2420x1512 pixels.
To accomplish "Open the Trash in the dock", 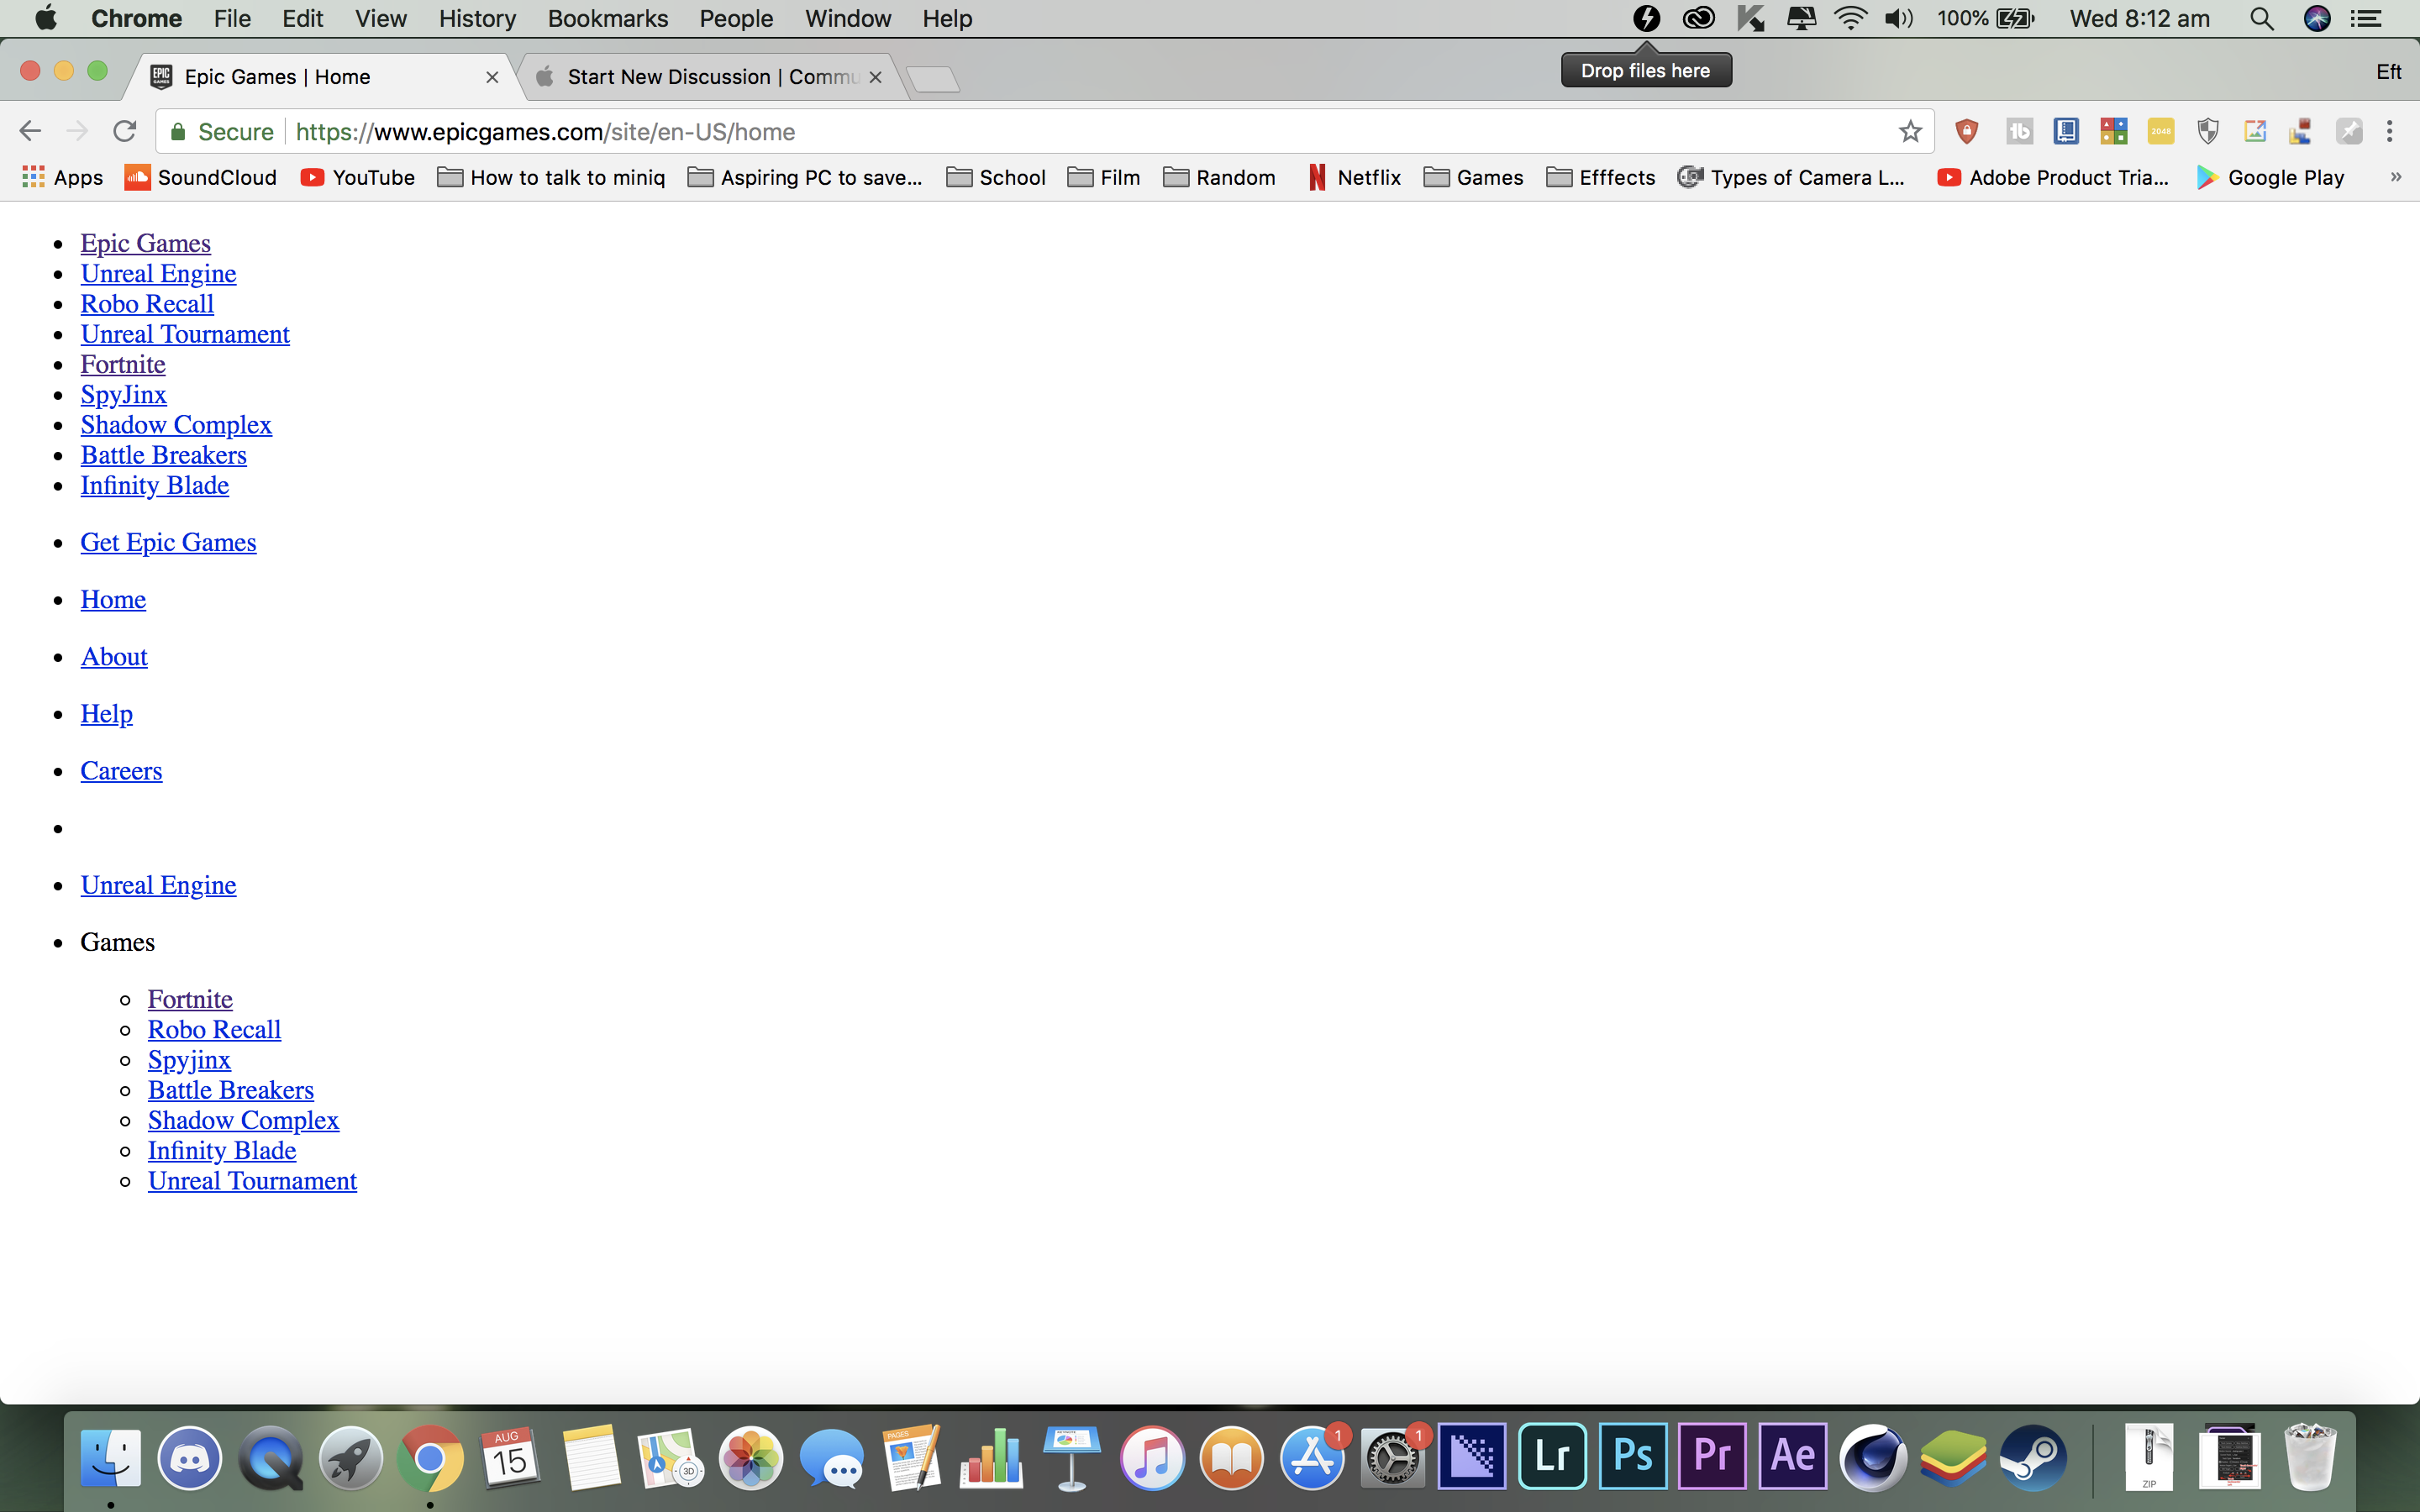I will (x=2312, y=1456).
